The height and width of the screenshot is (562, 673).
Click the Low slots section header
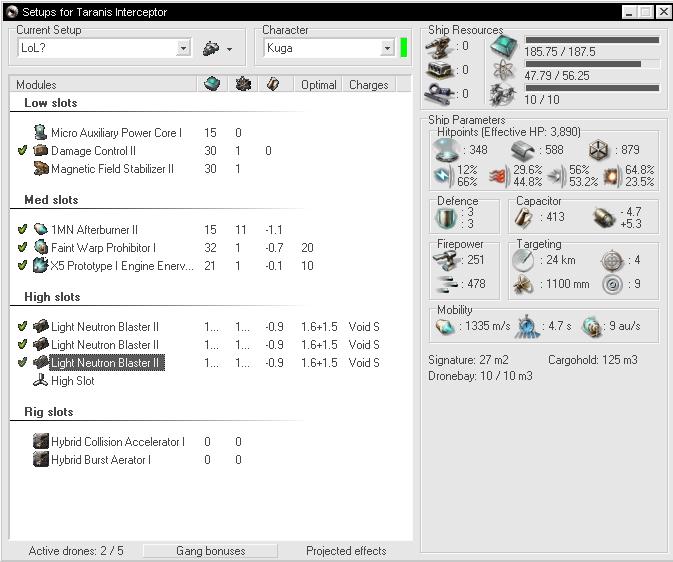coord(51,103)
